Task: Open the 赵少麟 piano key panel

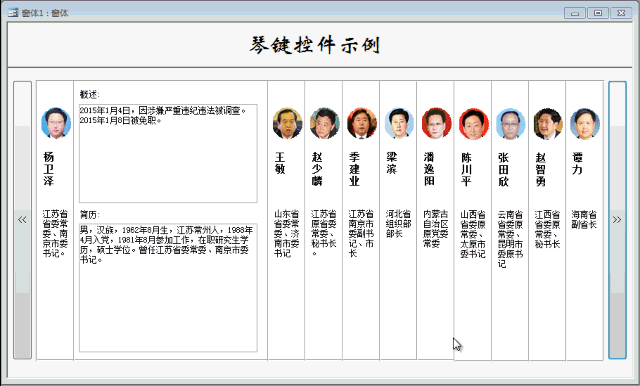Action: (324, 220)
